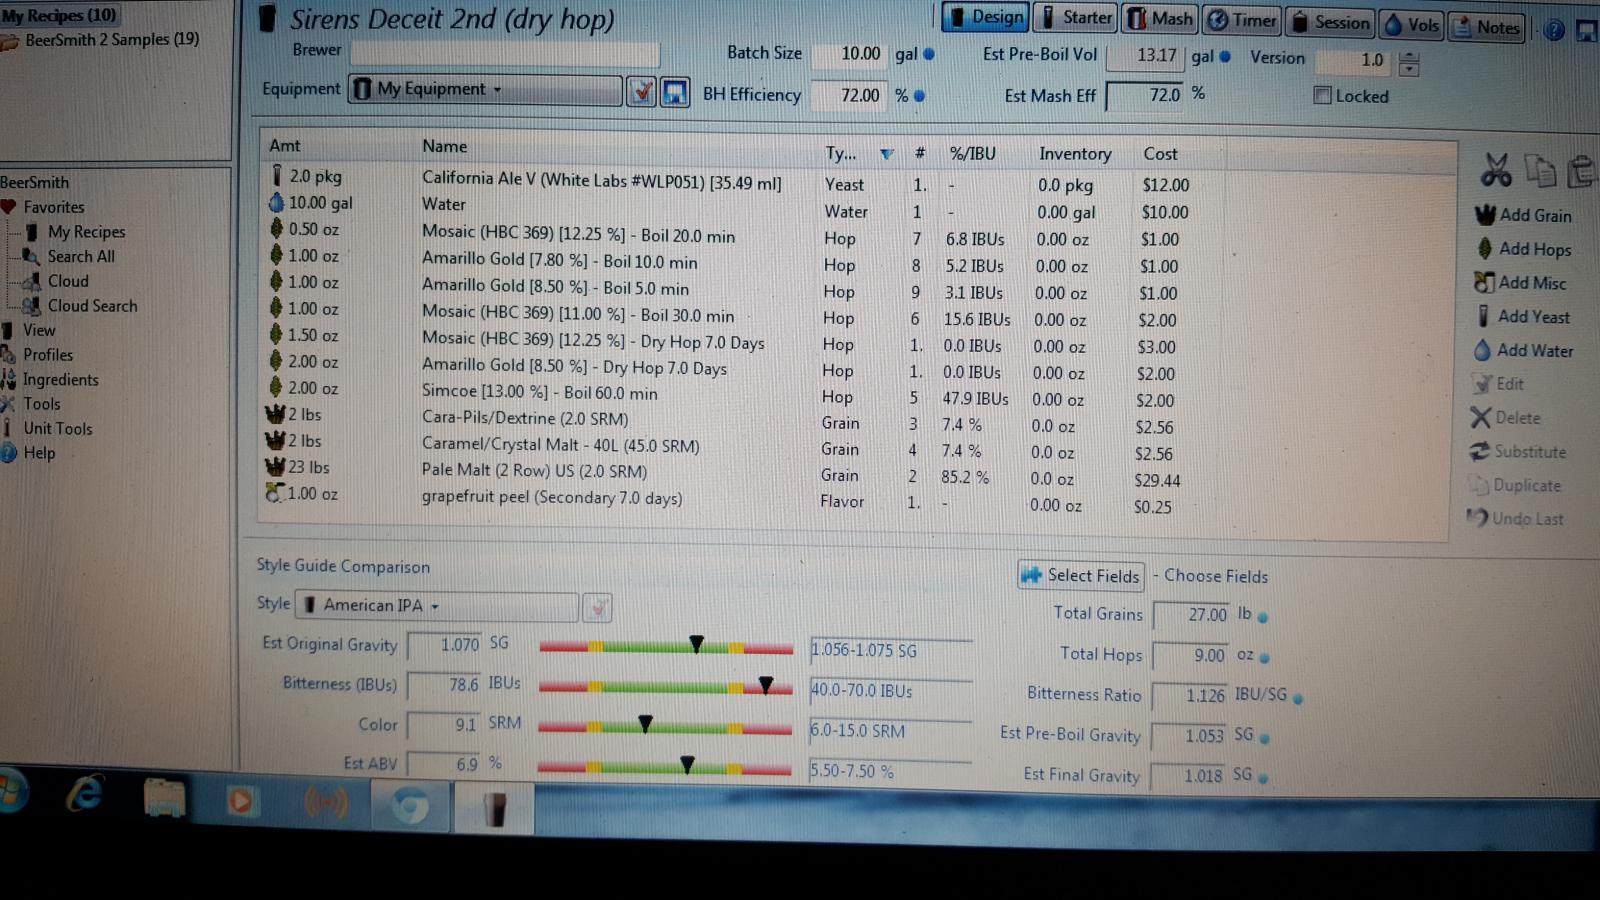Select BeerSmith 2 Samples (19) folder
This screenshot has height=900, width=1600.
pos(101,40)
